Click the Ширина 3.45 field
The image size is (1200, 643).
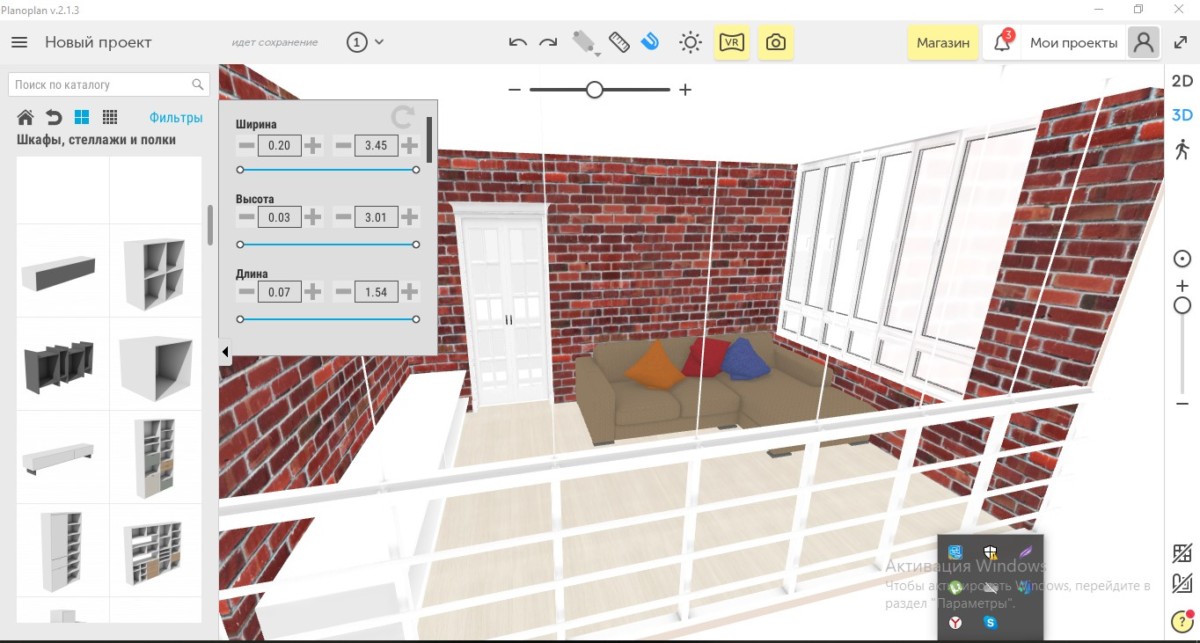point(376,146)
